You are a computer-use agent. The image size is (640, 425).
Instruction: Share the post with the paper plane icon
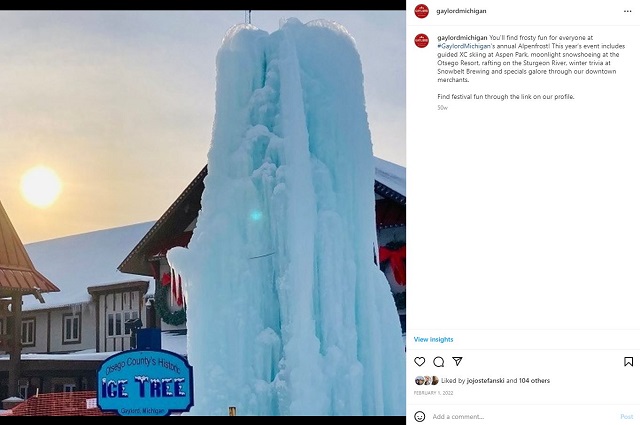(457, 361)
